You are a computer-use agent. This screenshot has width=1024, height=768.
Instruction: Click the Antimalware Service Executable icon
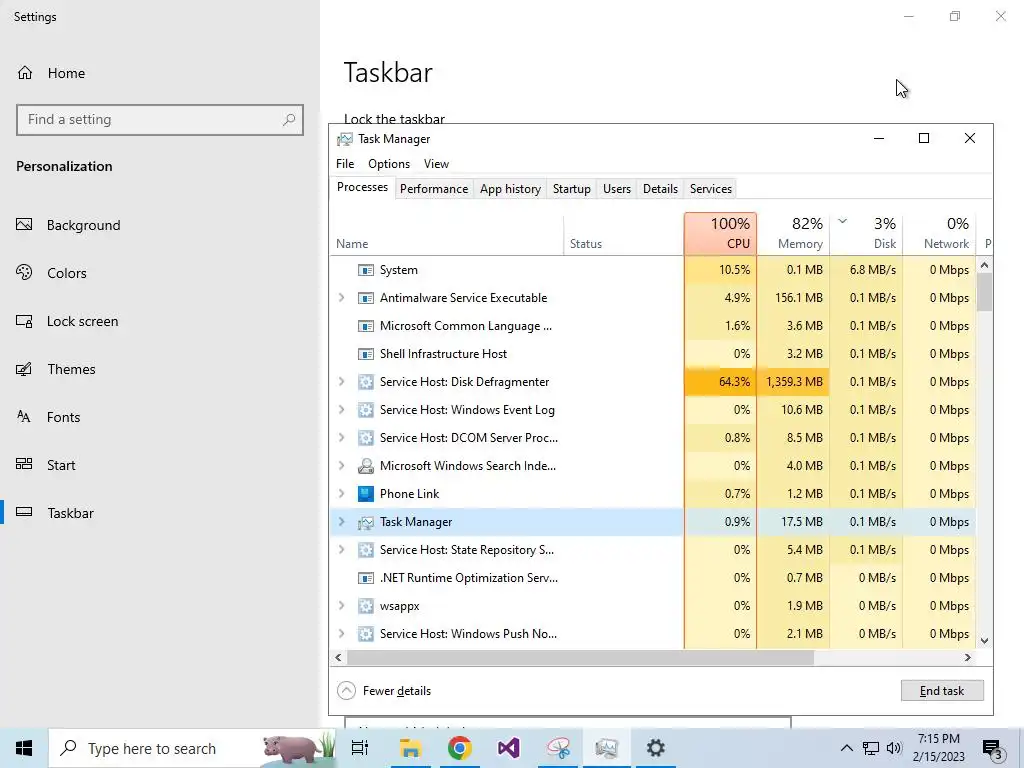click(366, 298)
